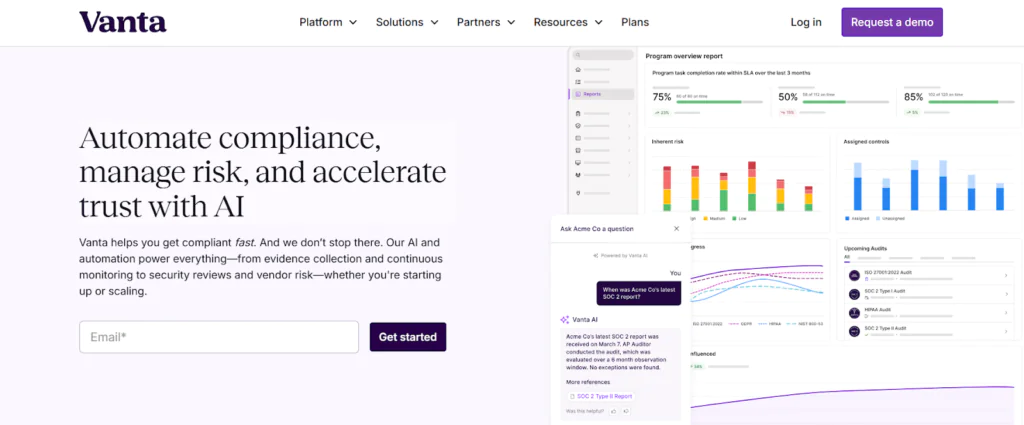Click the ISO 27001:2022 Audit badge icon

(854, 275)
